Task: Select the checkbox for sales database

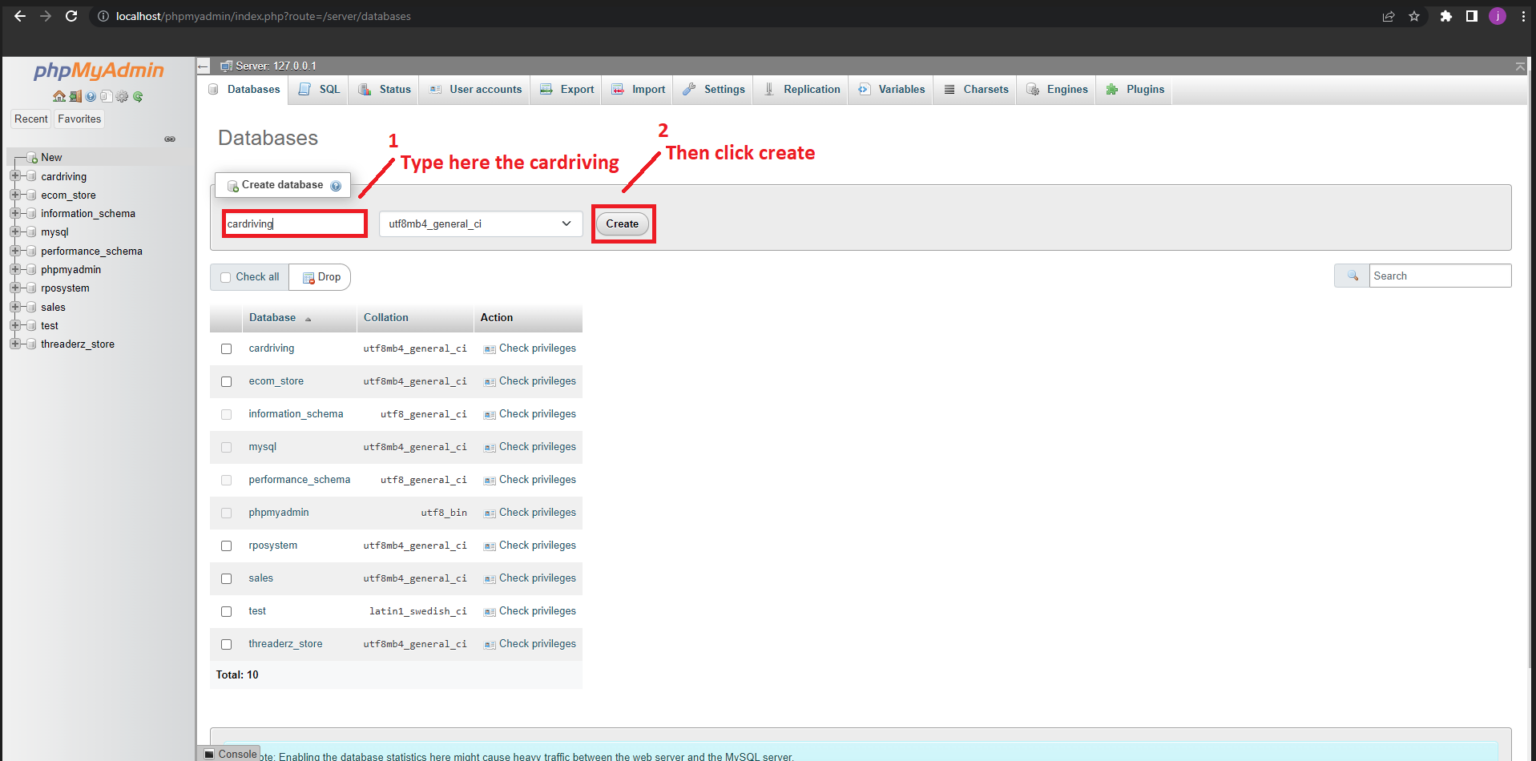Action: [226, 578]
